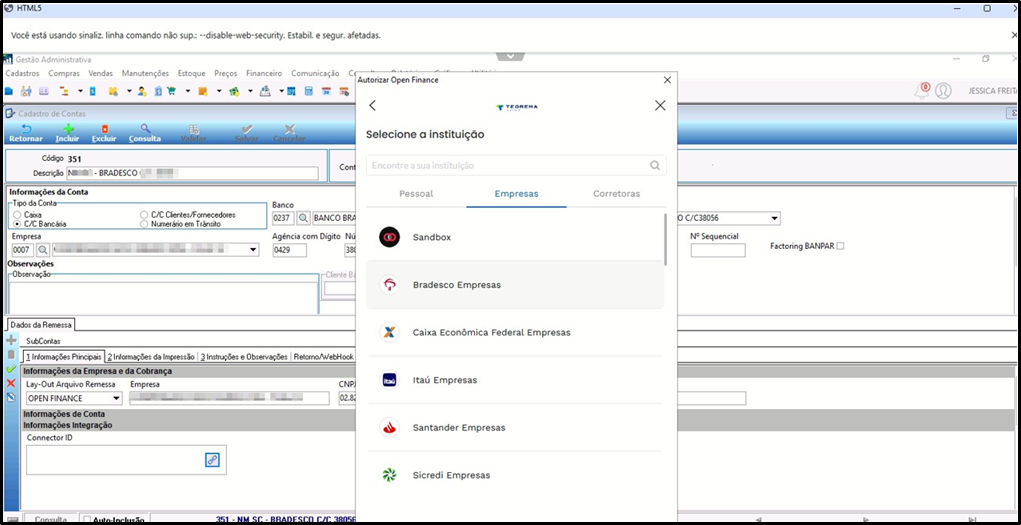Viewport: 1021px width, 525px height.
Task: Click the Retornar toolbar icon
Action: [x=26, y=134]
